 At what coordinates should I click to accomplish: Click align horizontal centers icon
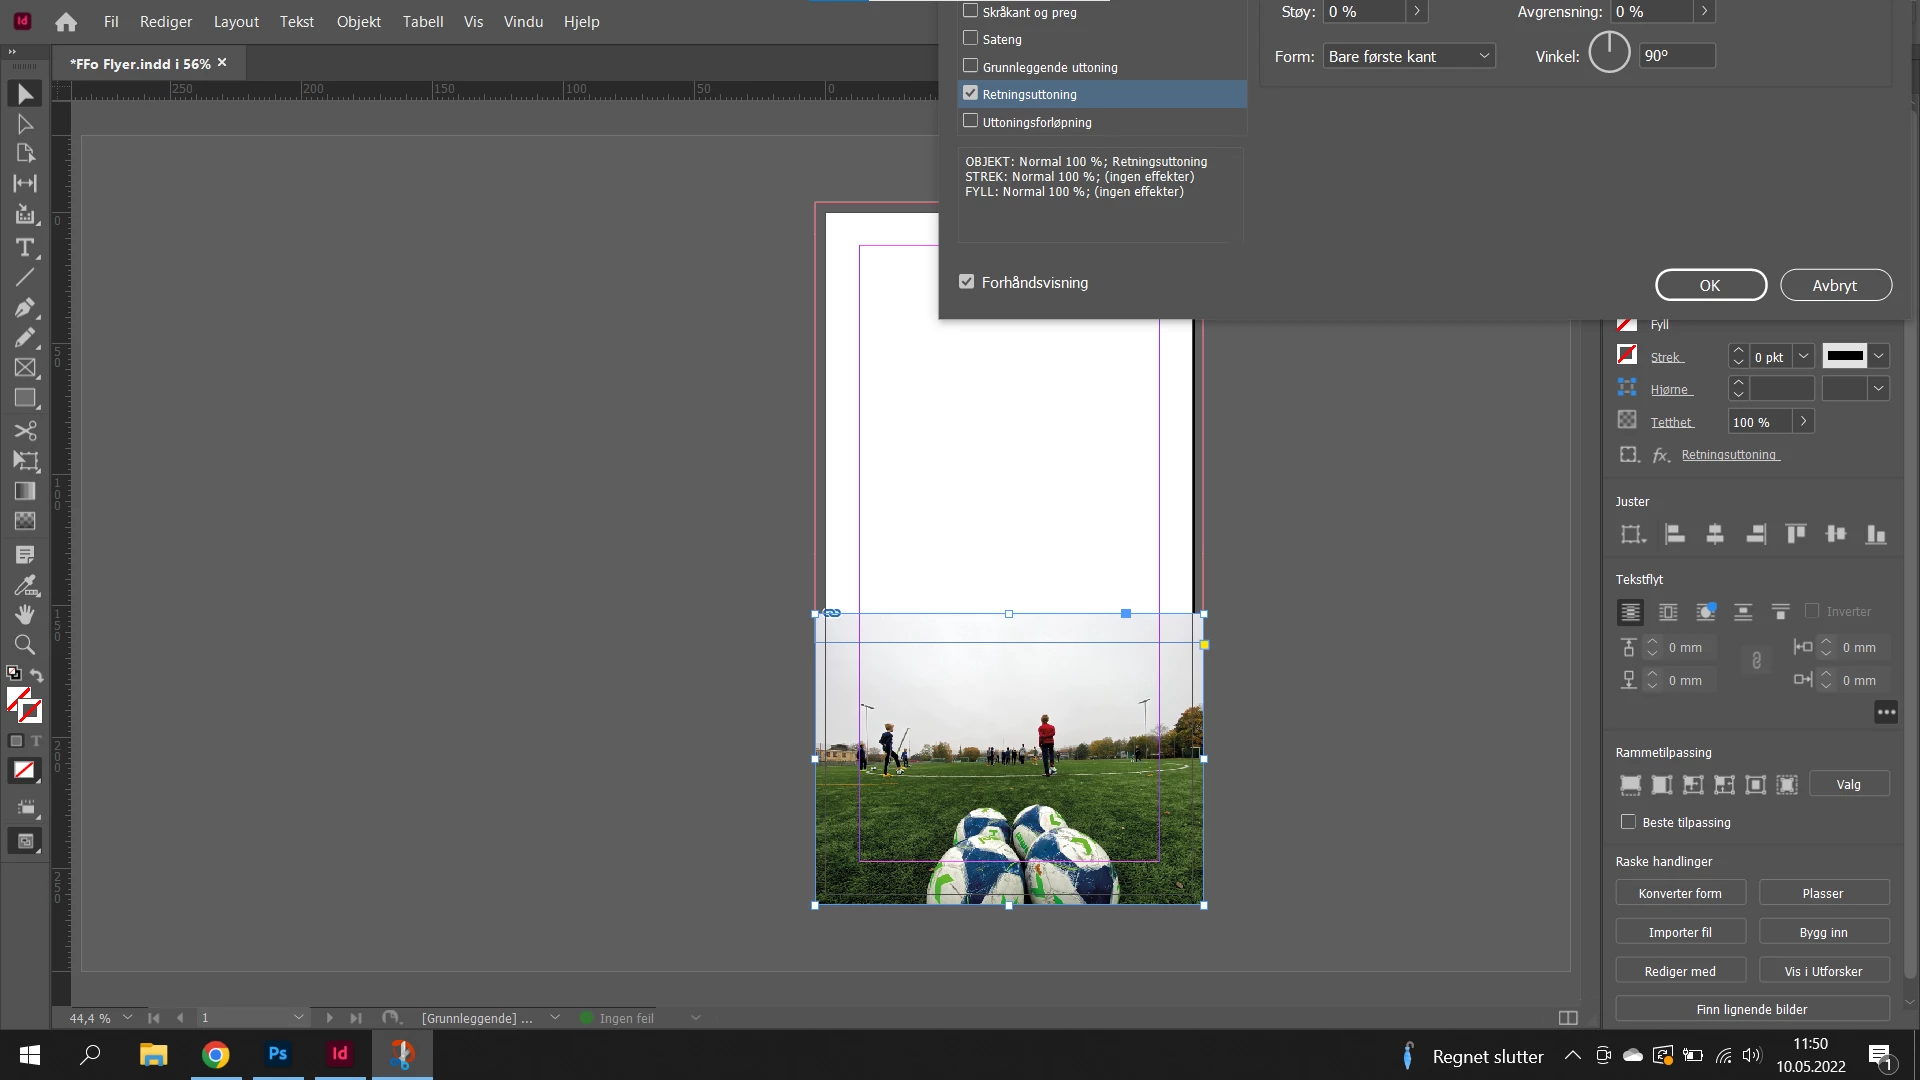click(1714, 534)
